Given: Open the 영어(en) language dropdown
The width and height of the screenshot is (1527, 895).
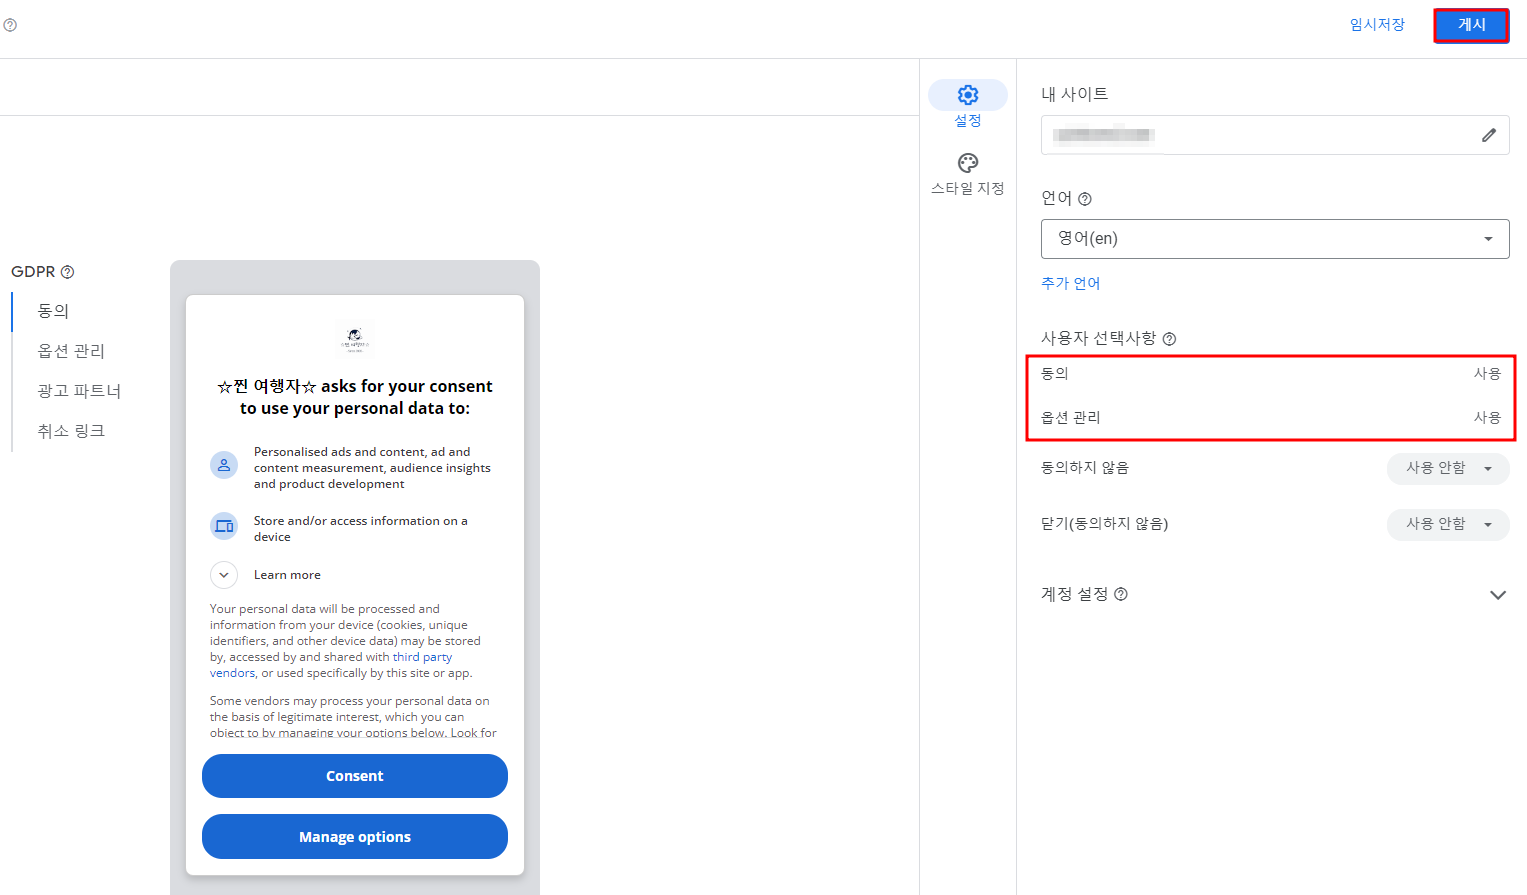Looking at the screenshot, I should pos(1274,238).
